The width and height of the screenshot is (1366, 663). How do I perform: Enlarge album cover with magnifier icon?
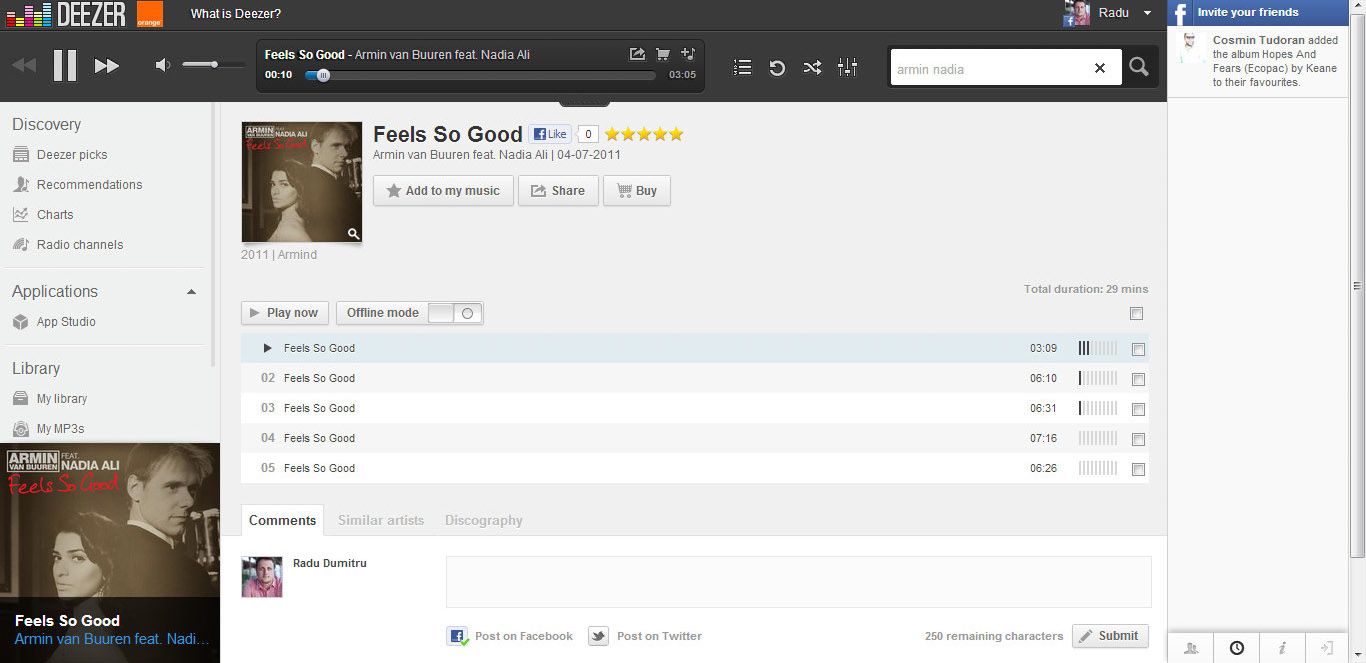point(353,234)
